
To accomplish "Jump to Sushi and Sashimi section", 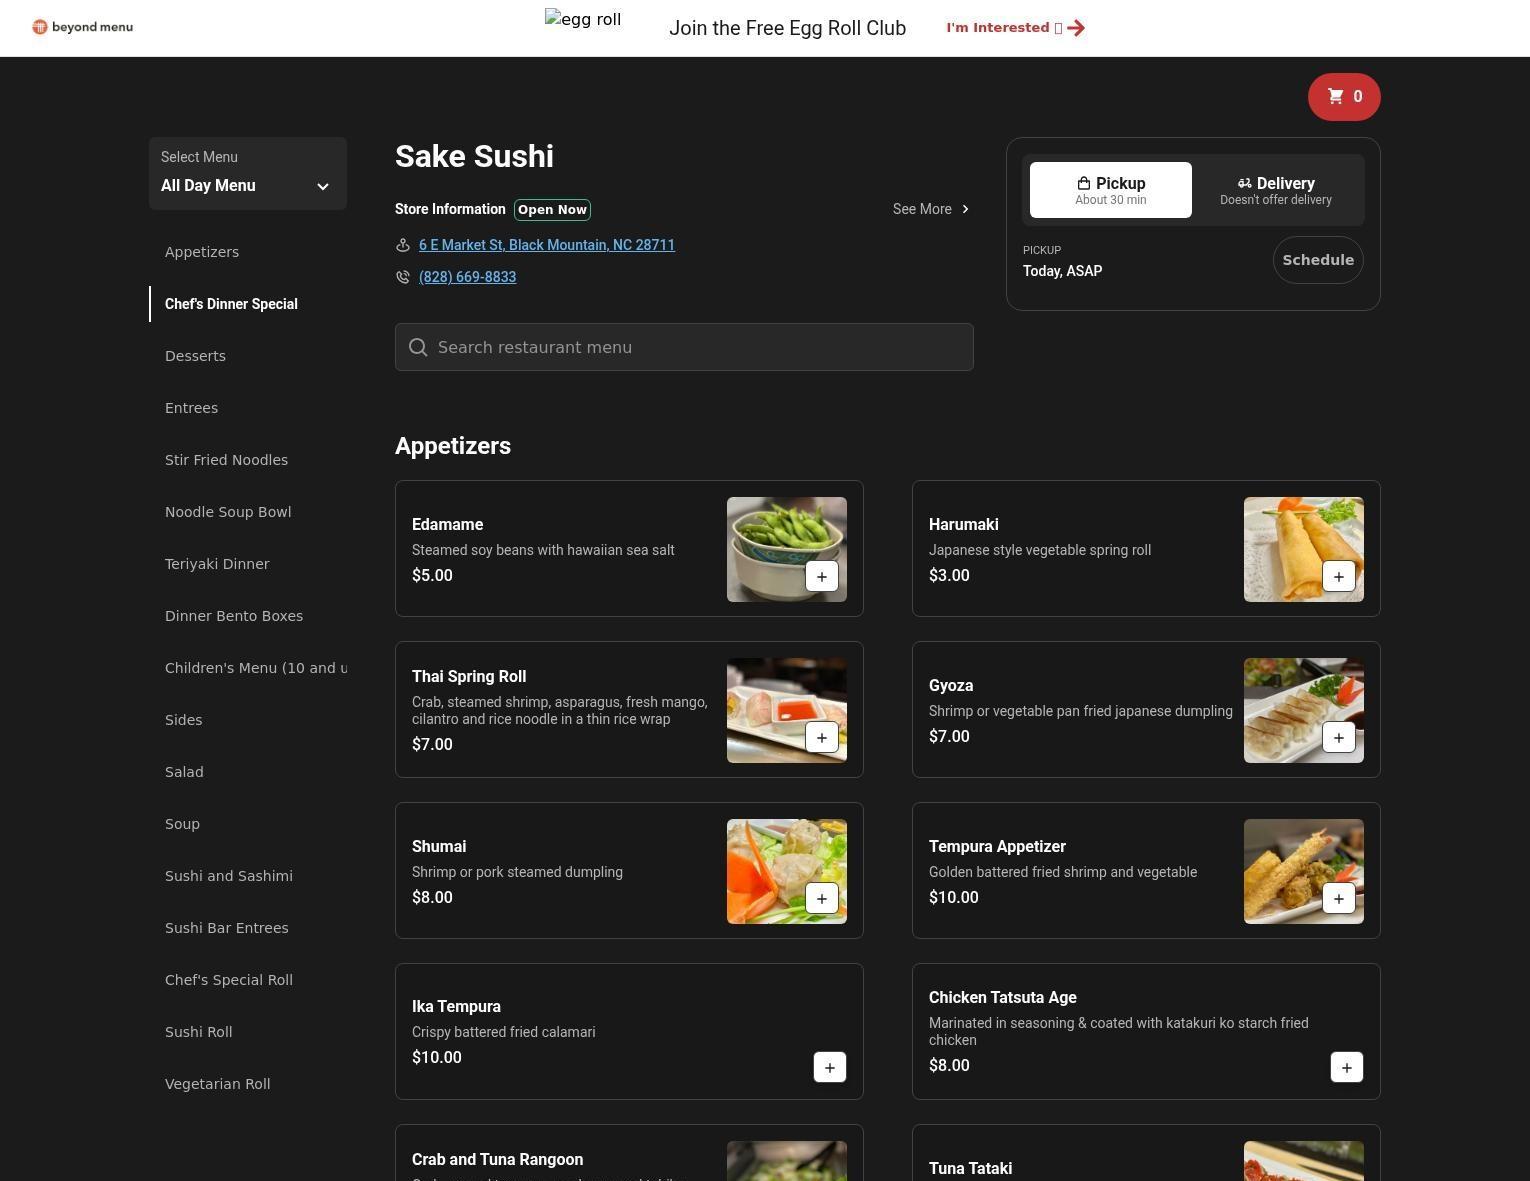I will click(229, 876).
